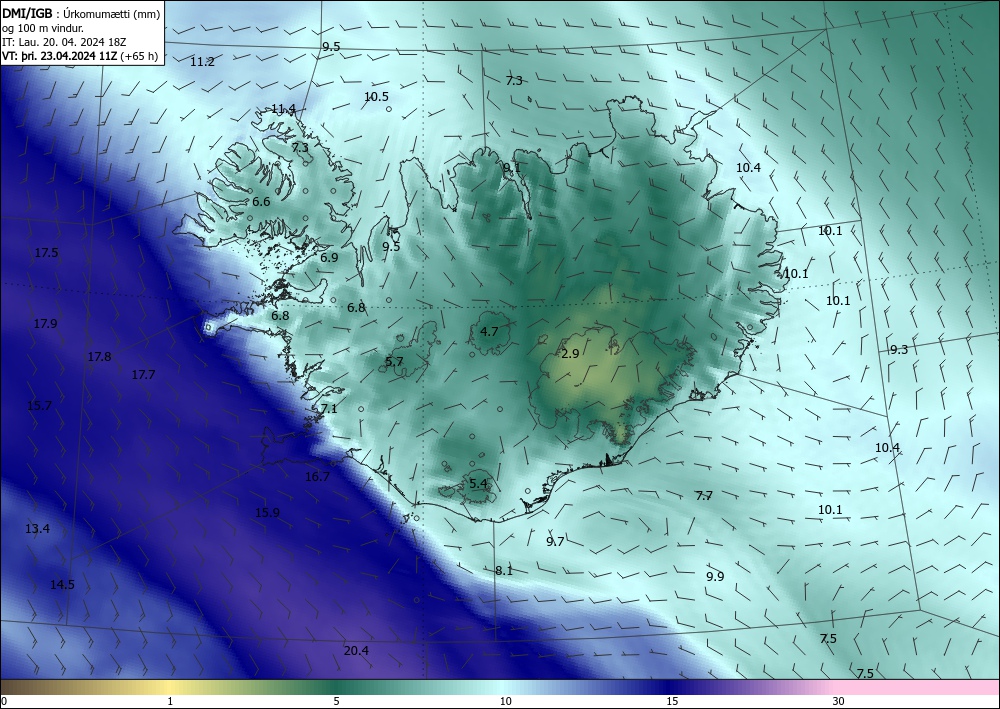Click the 15.7 value label
The width and height of the screenshot is (1000, 709).
(x=40, y=406)
